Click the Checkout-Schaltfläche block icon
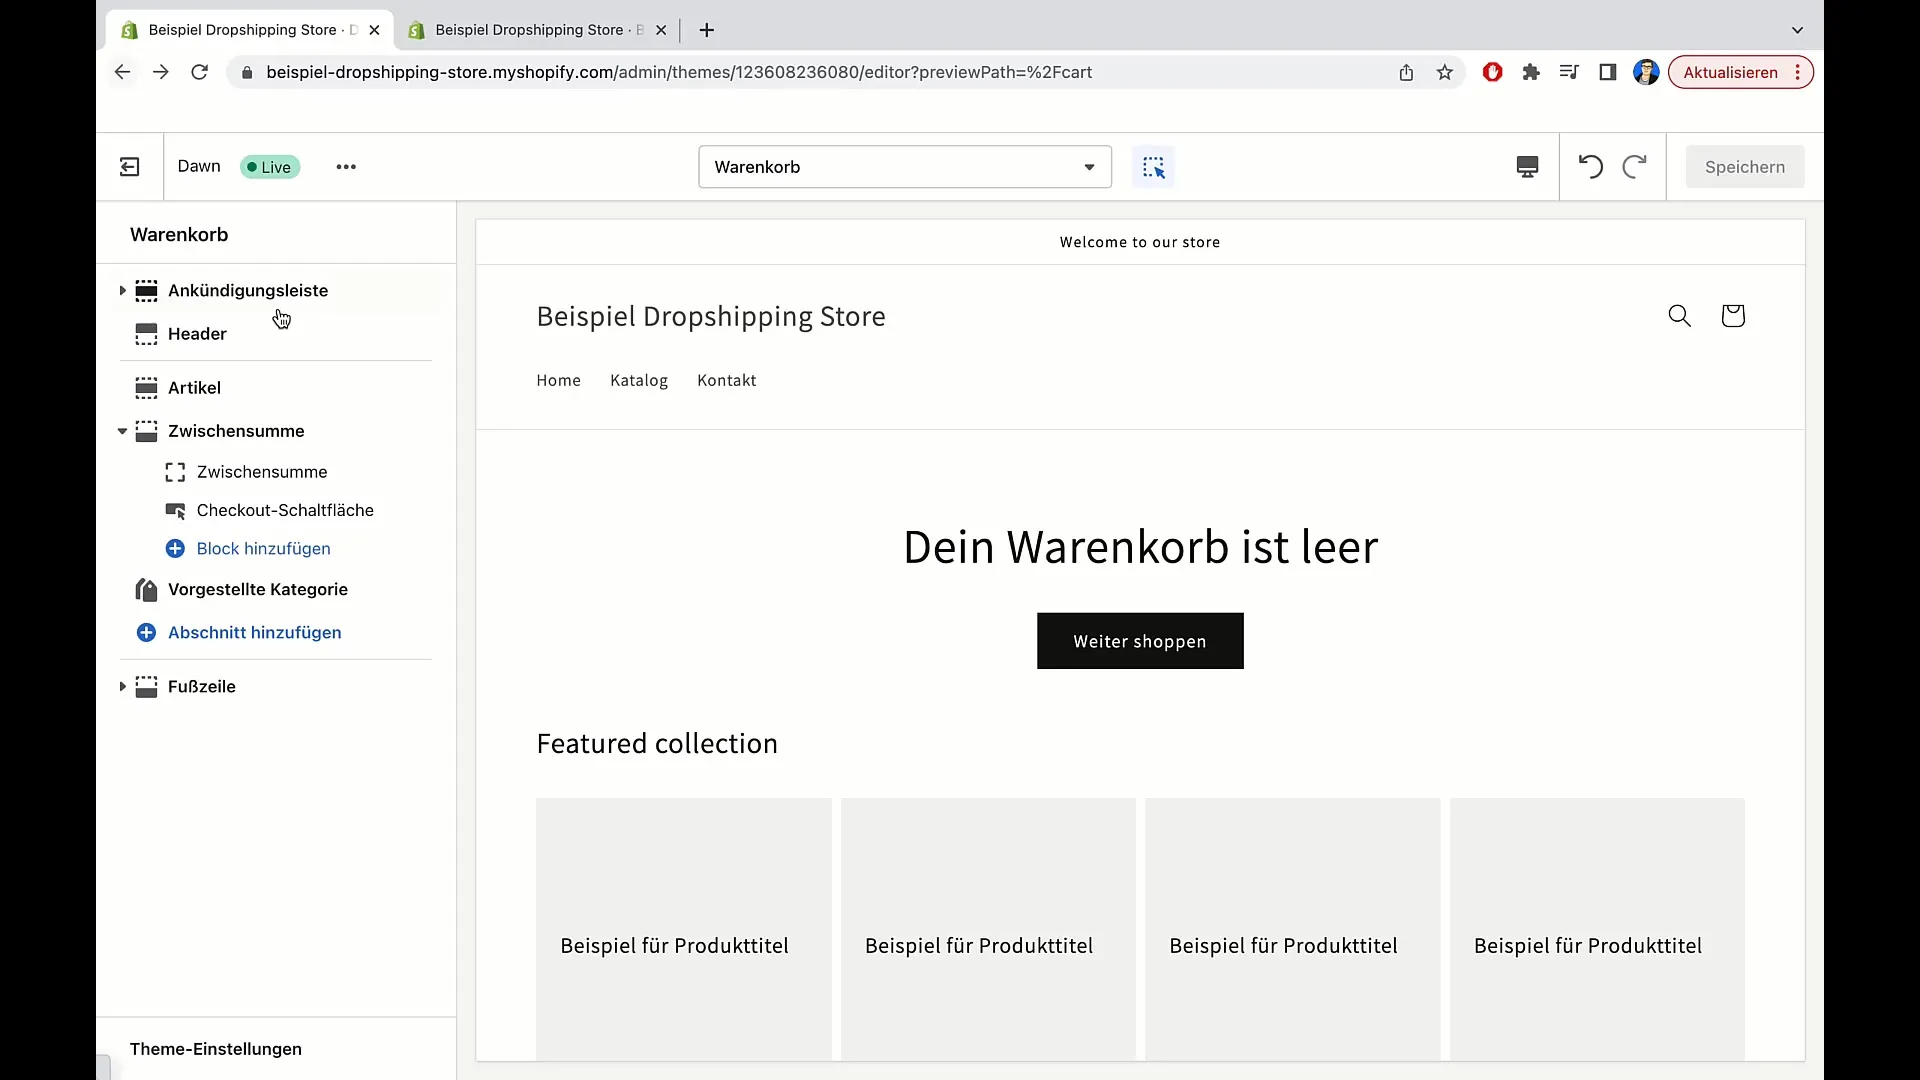The image size is (1920, 1080). 175,511
